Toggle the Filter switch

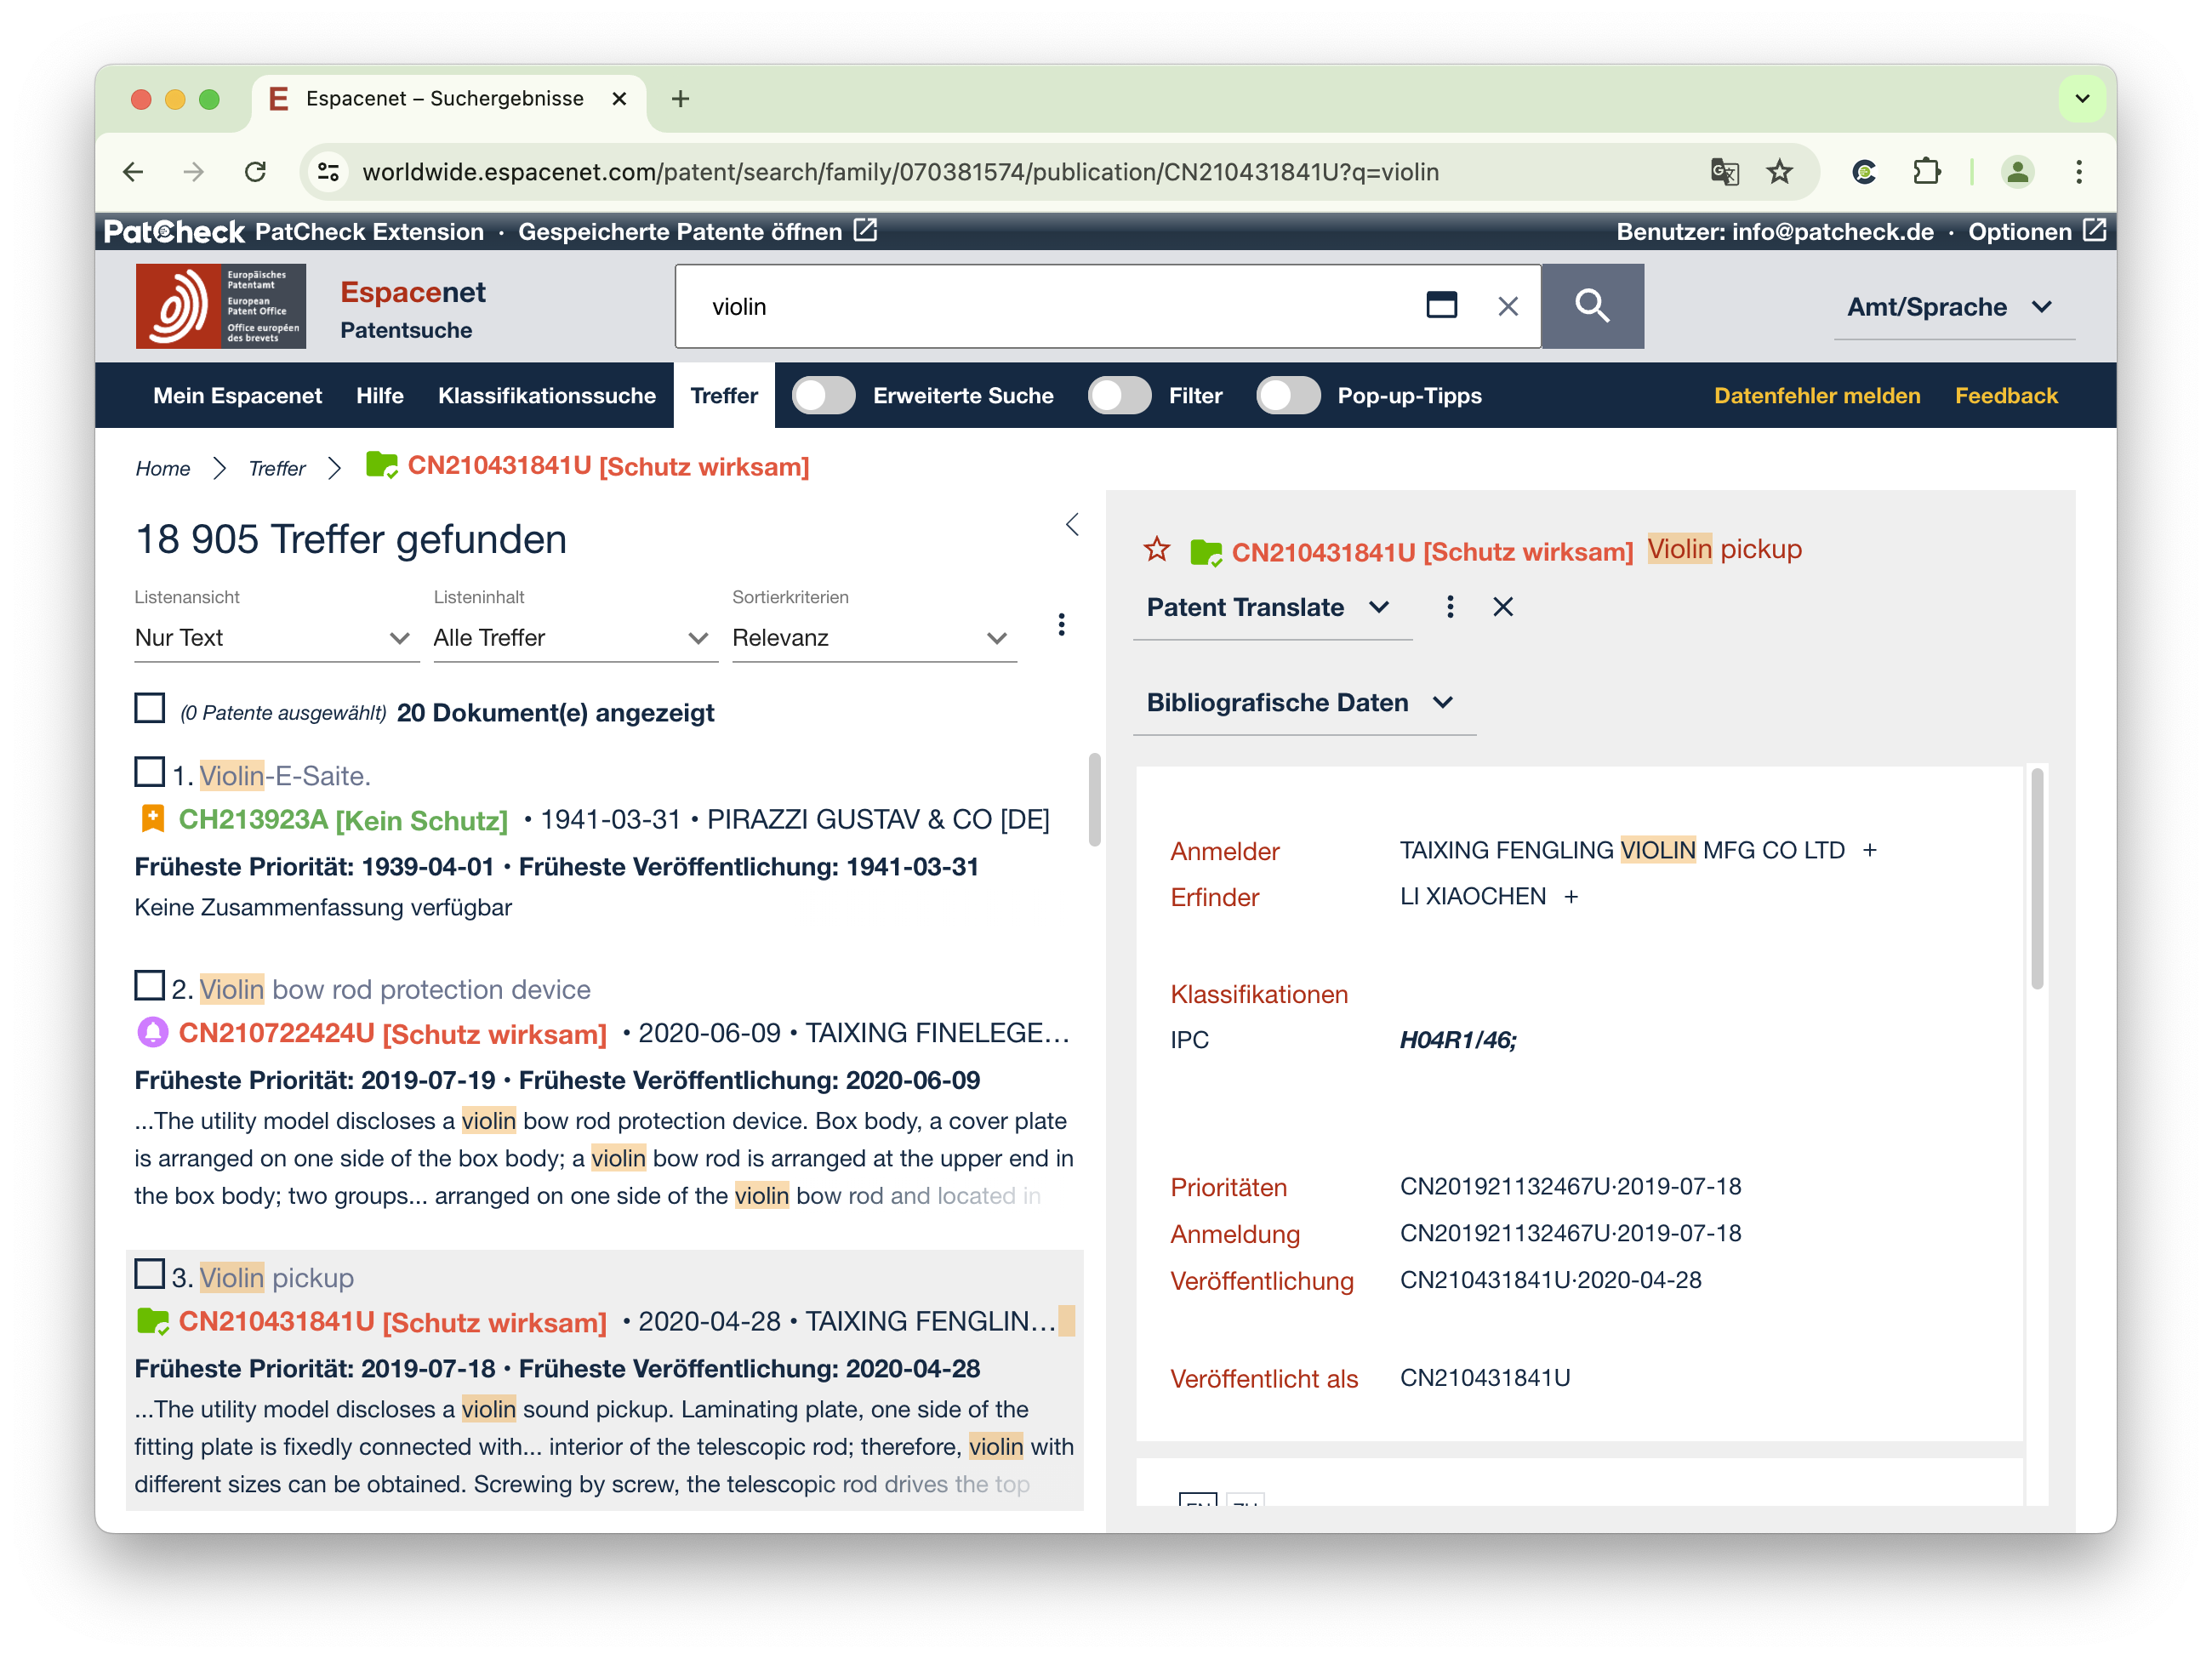click(1116, 396)
